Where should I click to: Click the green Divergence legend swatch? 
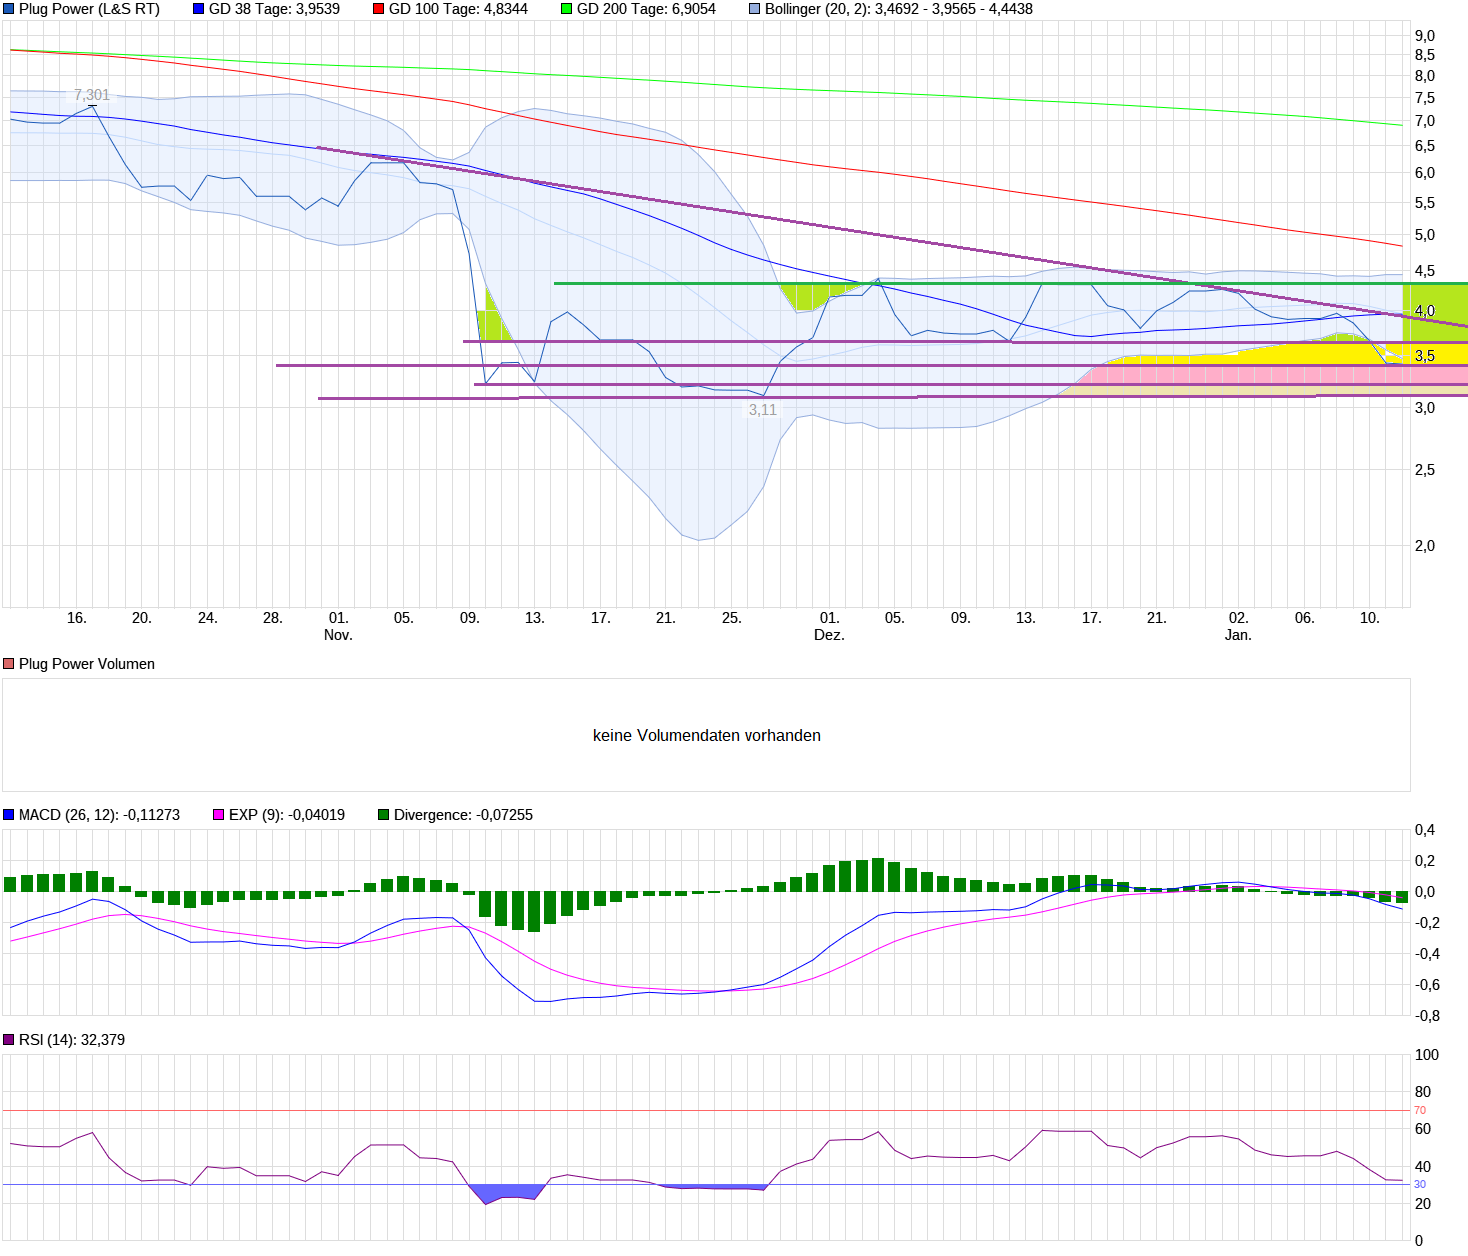click(383, 815)
